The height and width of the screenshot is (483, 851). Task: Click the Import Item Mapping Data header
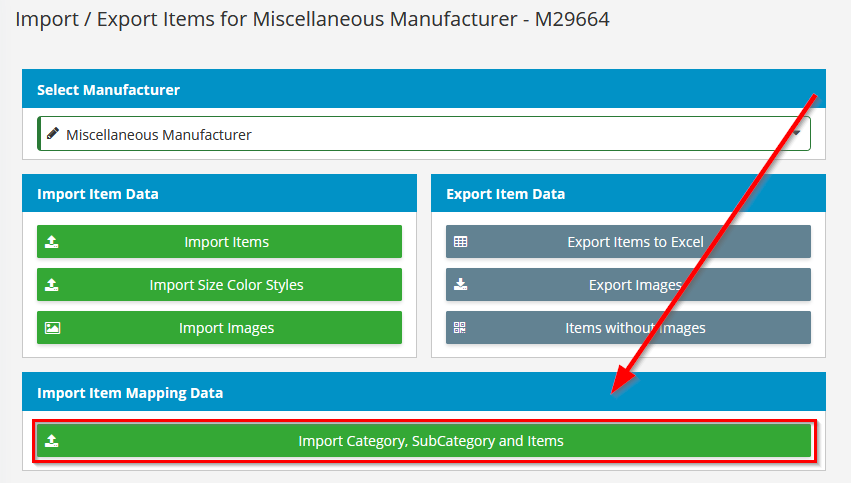424,392
